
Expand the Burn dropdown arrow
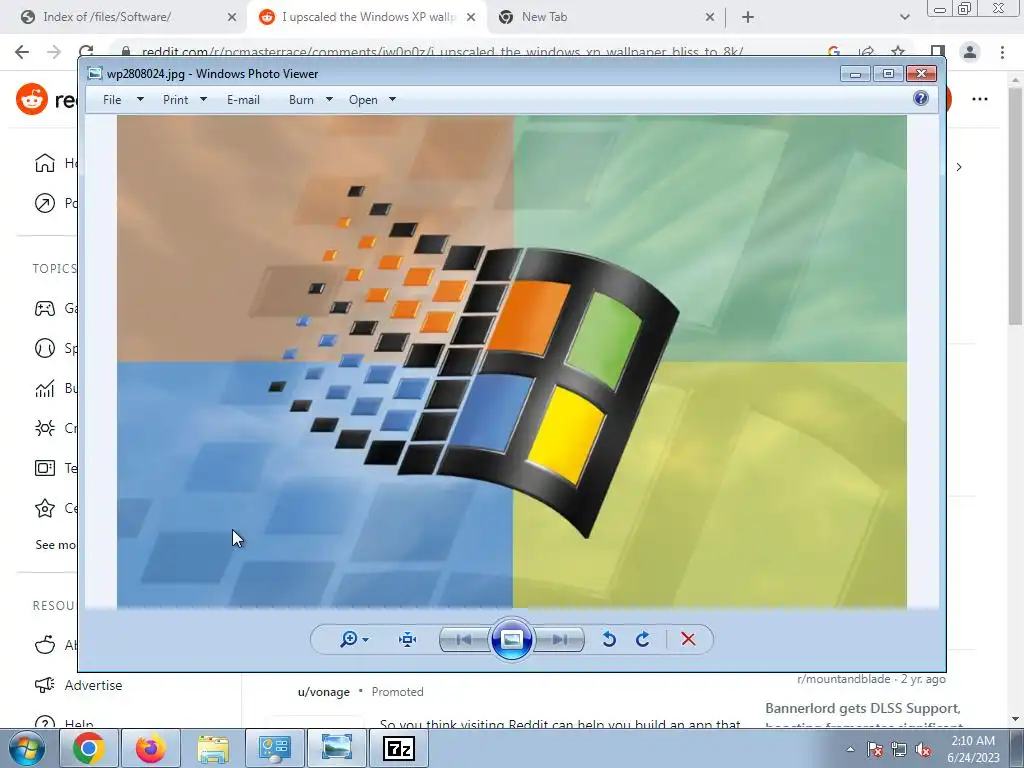[329, 99]
